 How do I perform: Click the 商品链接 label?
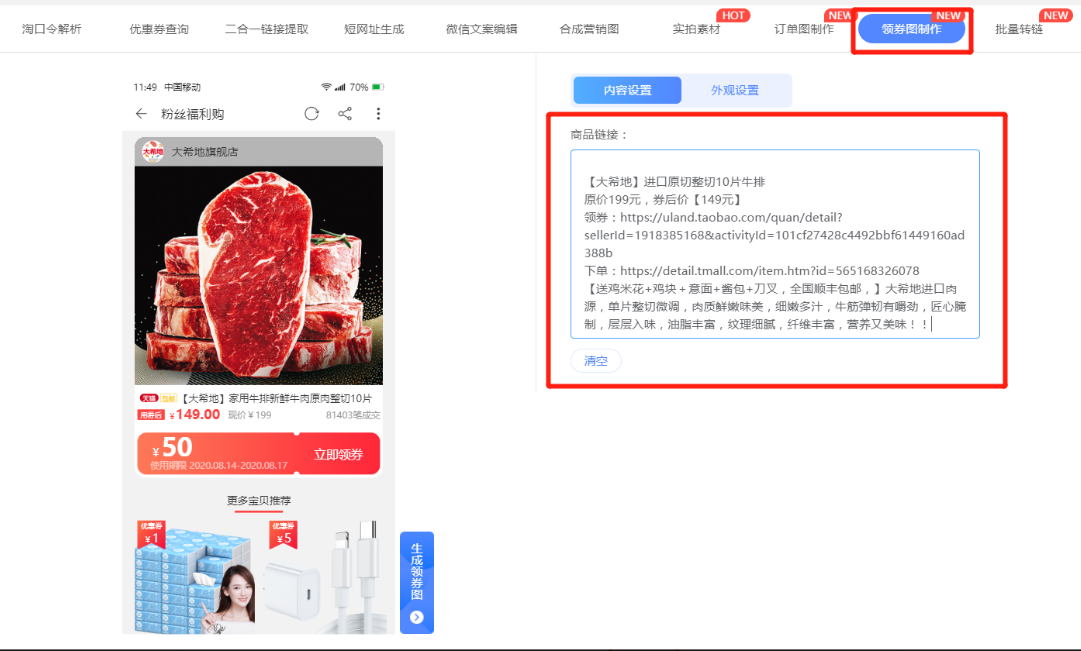[598, 134]
